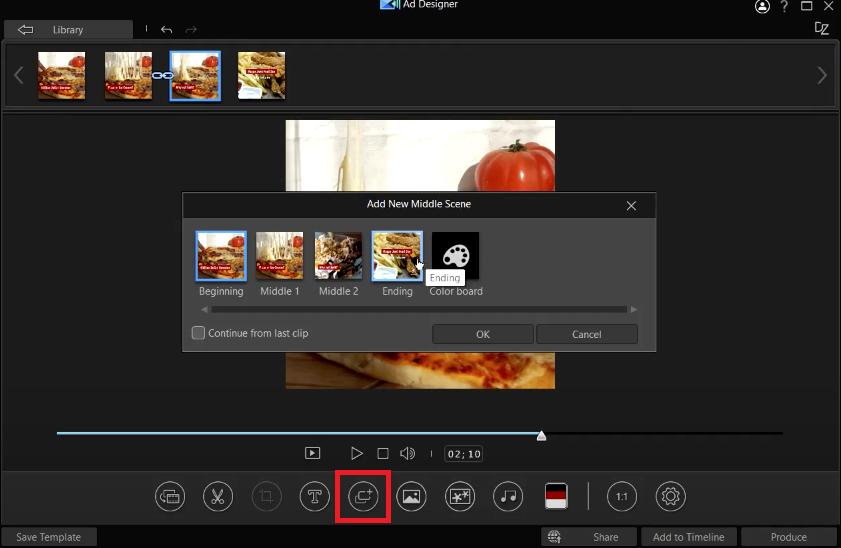The width and height of the screenshot is (841, 548).
Task: Click the replace media clip icon in toolbar
Action: [170, 497]
